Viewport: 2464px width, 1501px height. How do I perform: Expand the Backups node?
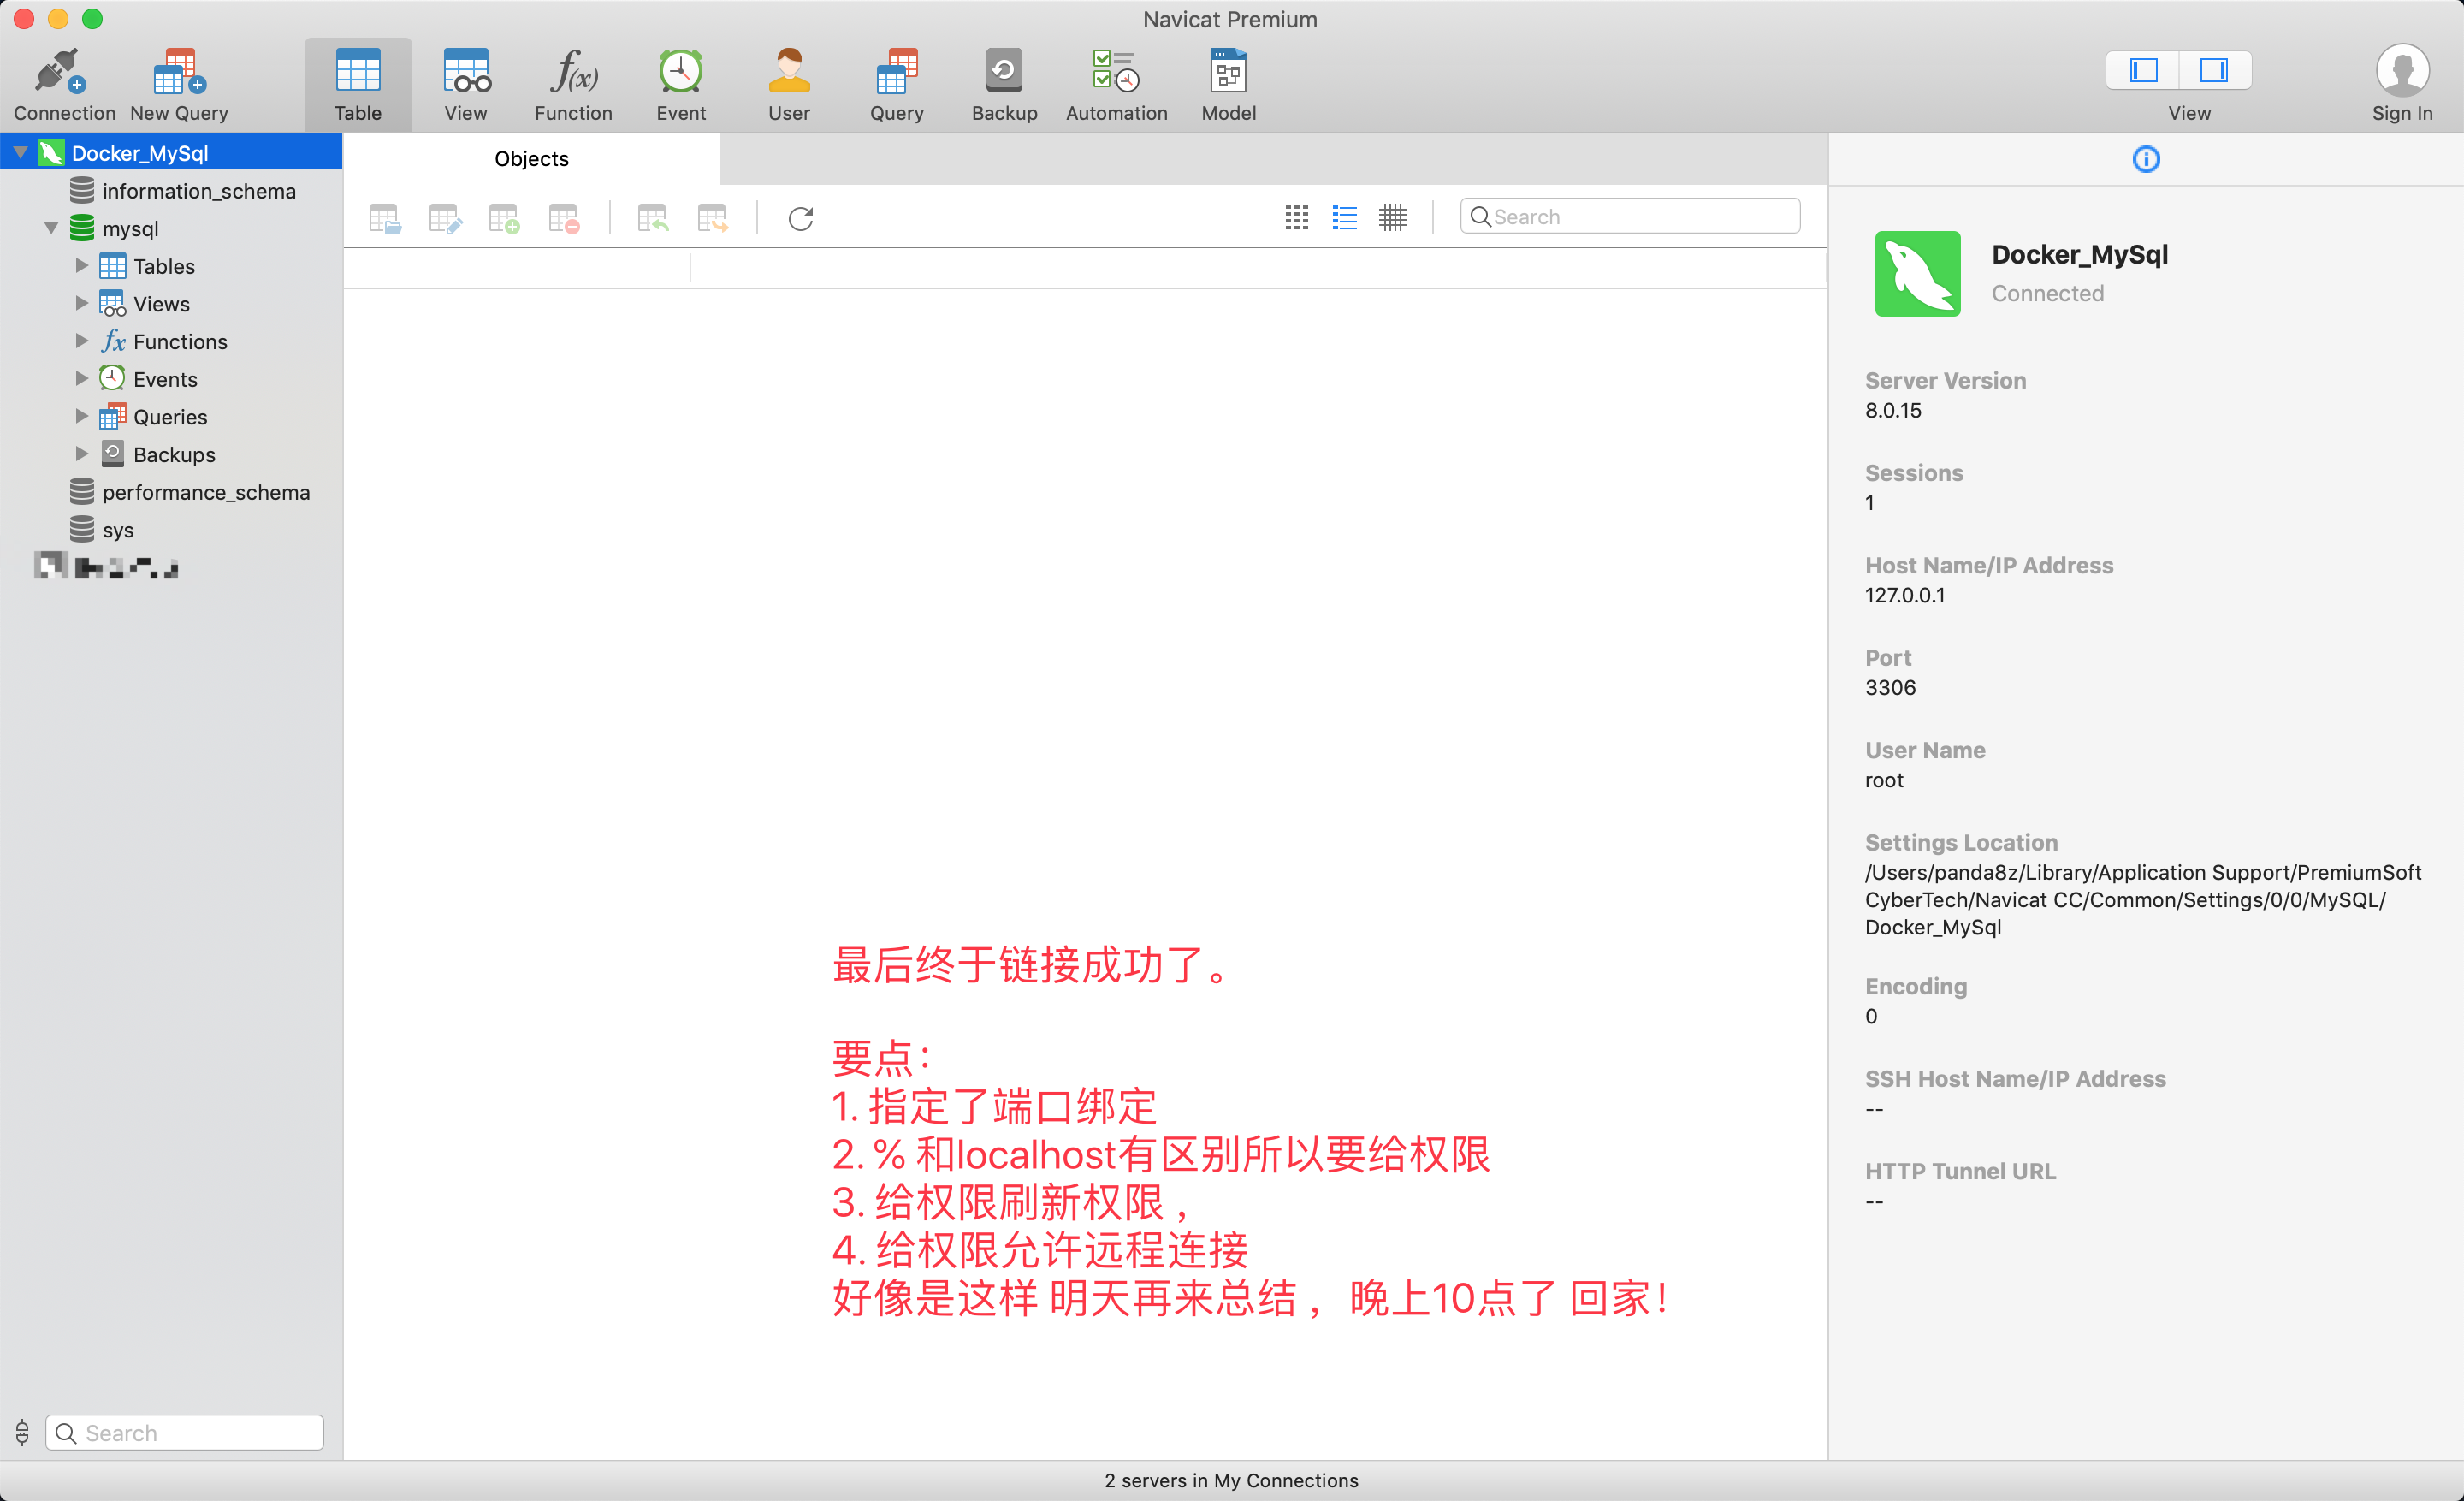click(82, 454)
